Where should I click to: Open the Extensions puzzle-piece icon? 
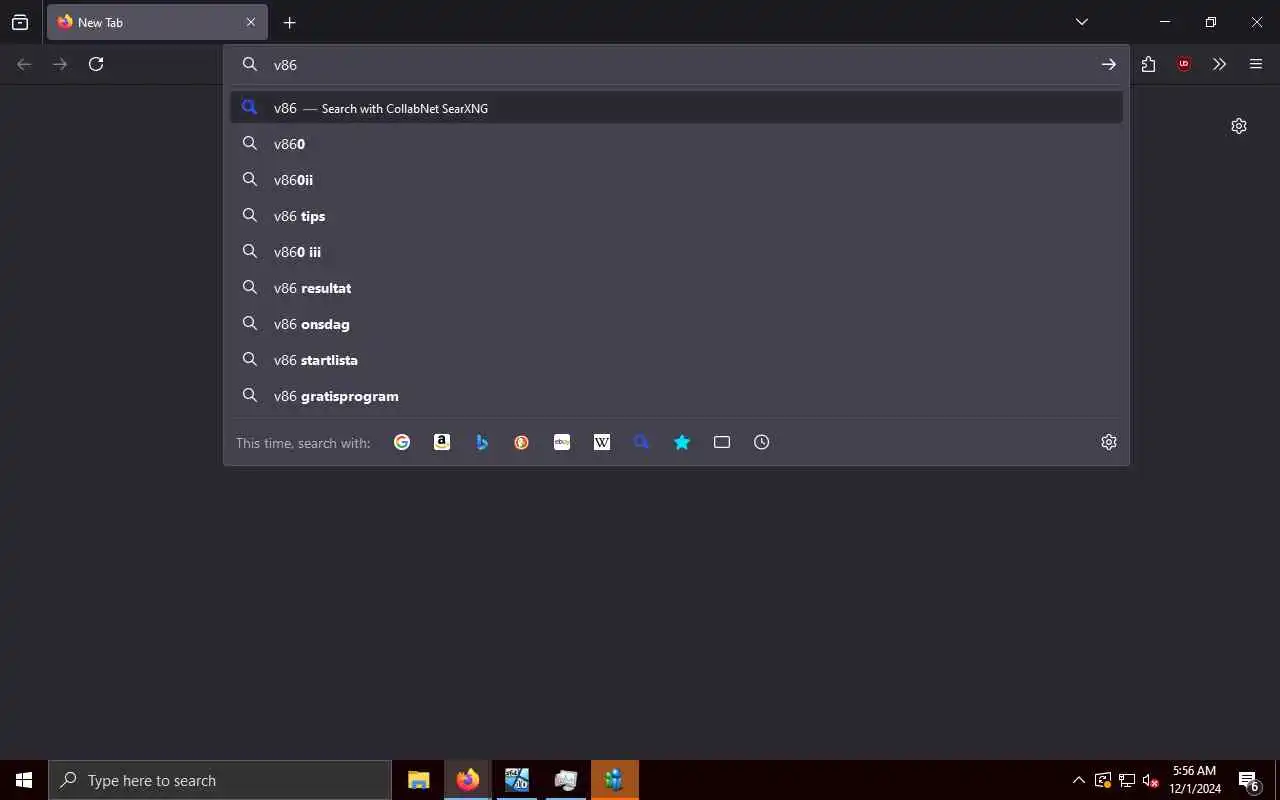coord(1148,64)
